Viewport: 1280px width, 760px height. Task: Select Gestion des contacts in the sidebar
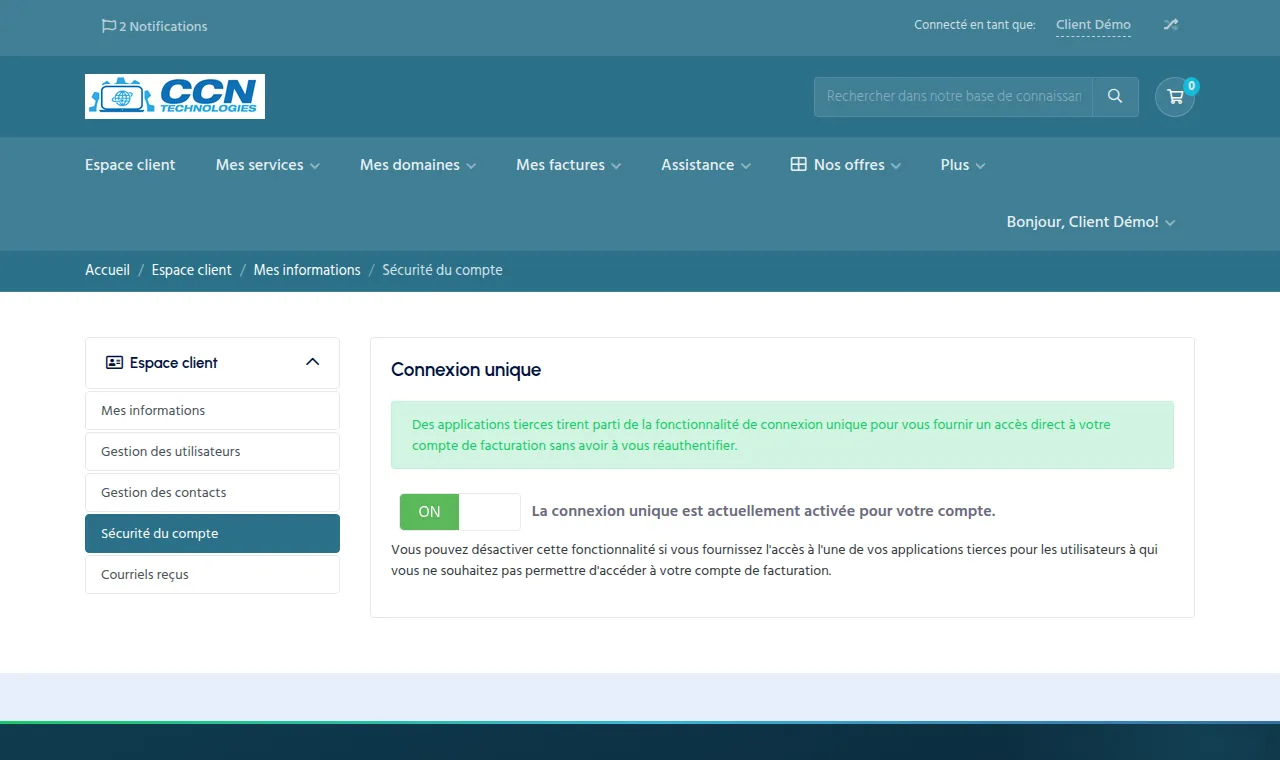[212, 493]
